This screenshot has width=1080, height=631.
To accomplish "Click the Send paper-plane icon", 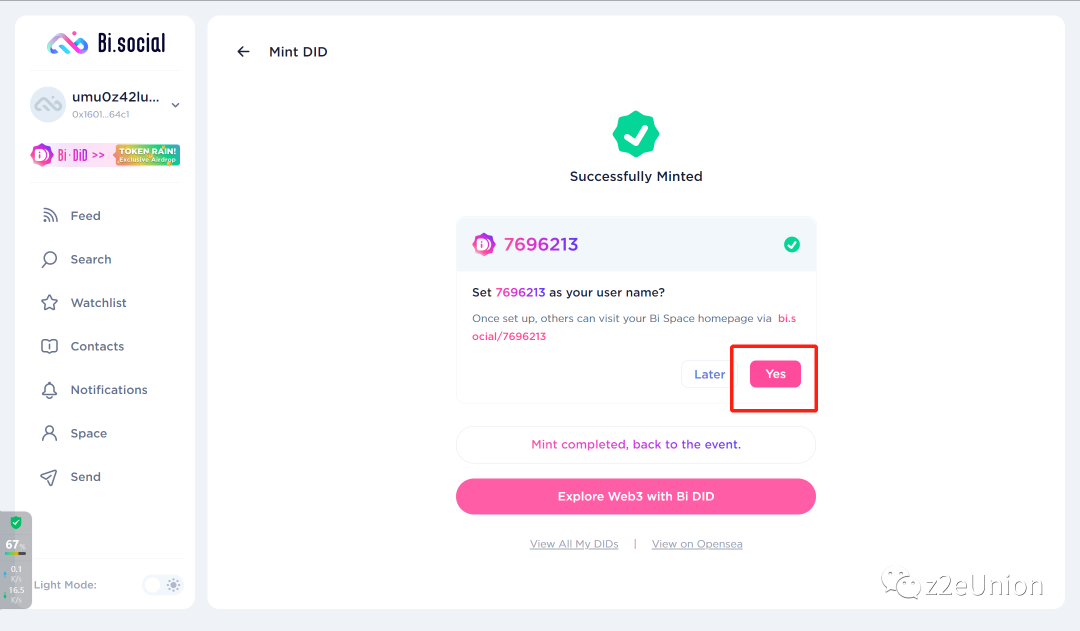I will pyautogui.click(x=48, y=476).
